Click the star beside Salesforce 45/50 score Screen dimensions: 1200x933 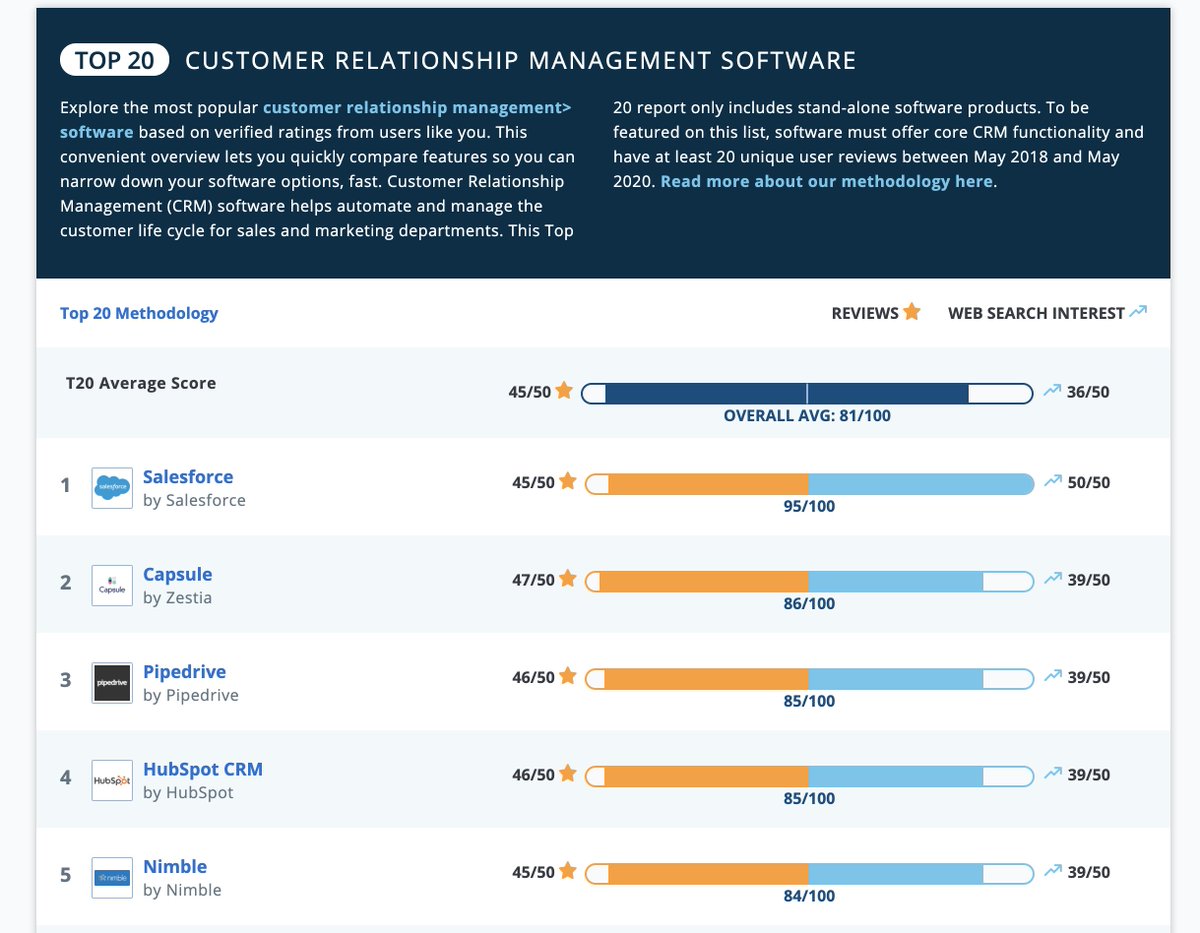[x=568, y=481]
